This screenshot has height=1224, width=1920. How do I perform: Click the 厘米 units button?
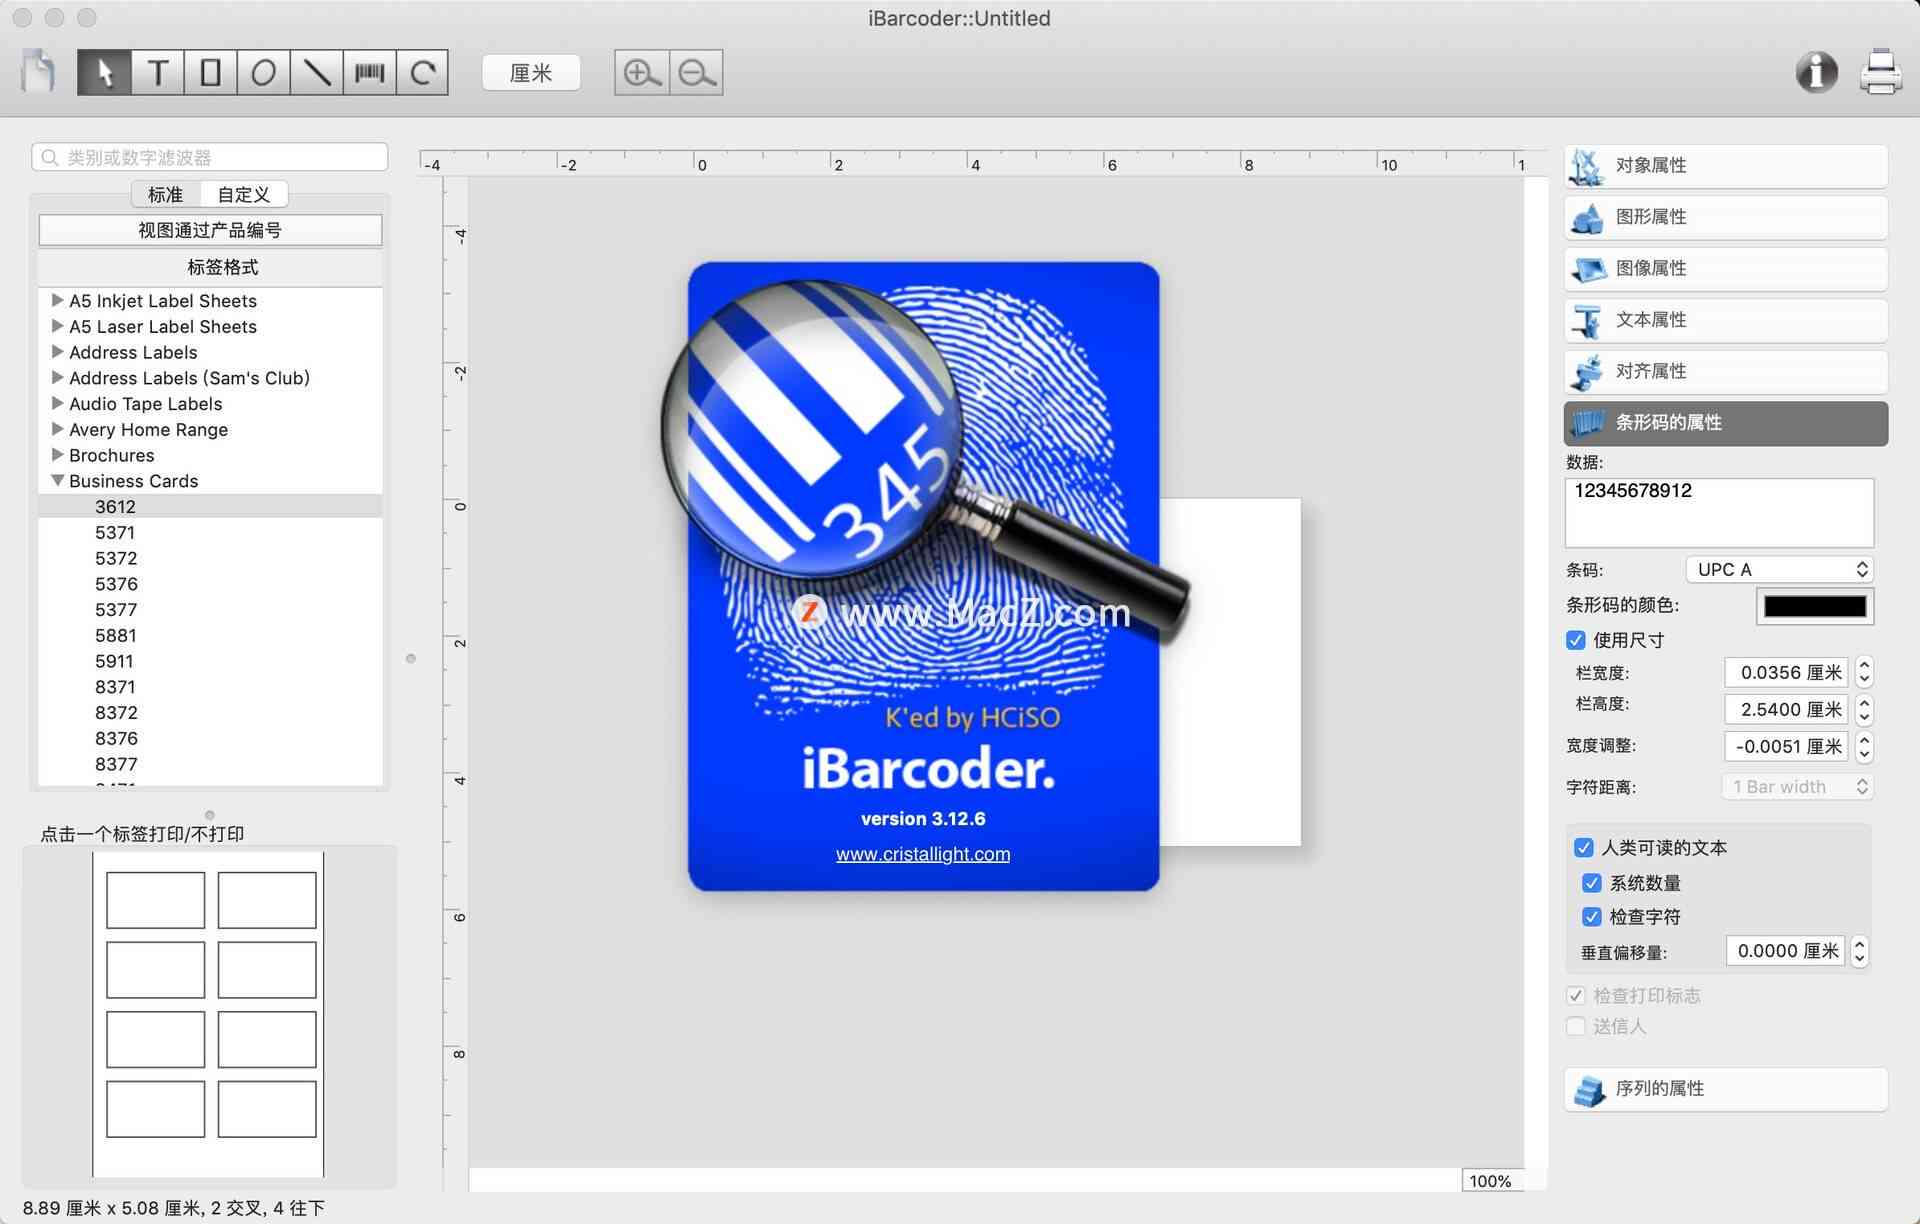coord(531,73)
